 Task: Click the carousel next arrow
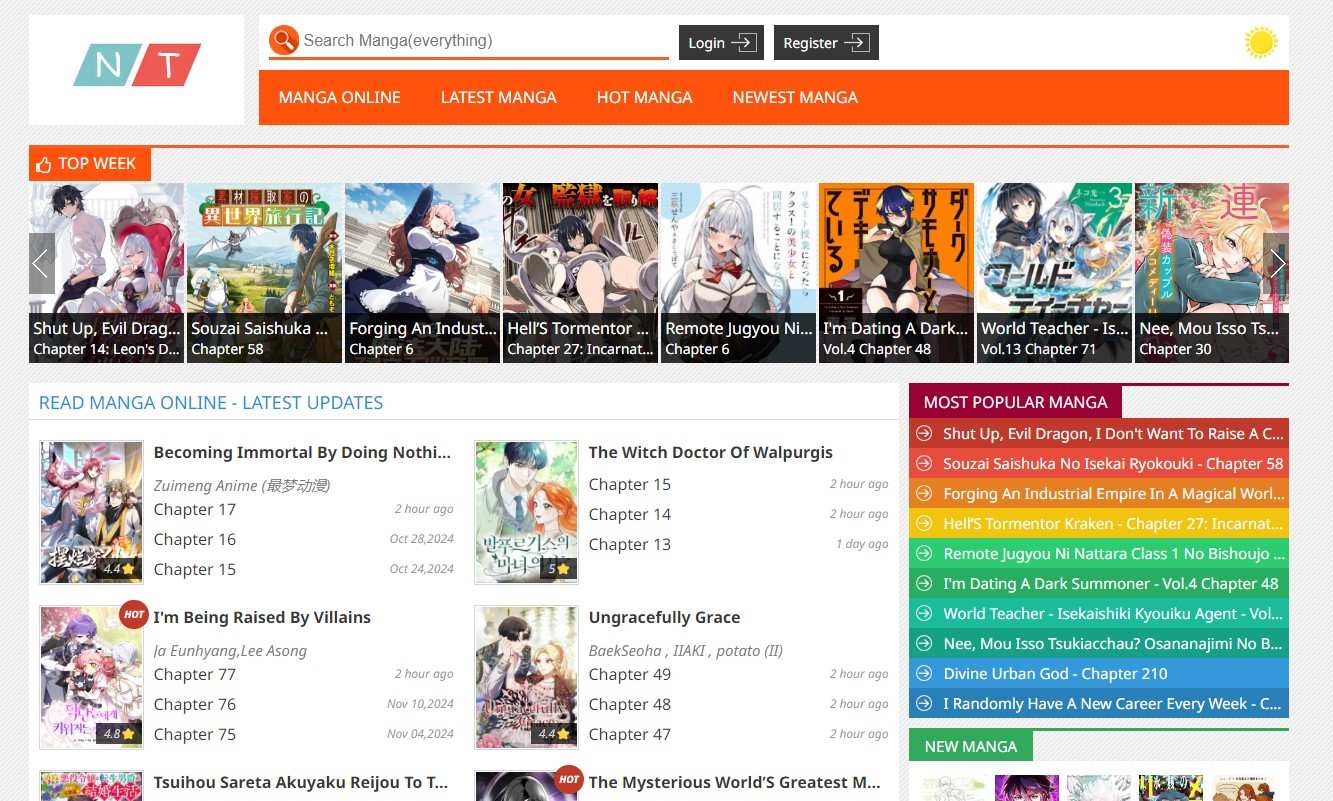coord(1276,263)
